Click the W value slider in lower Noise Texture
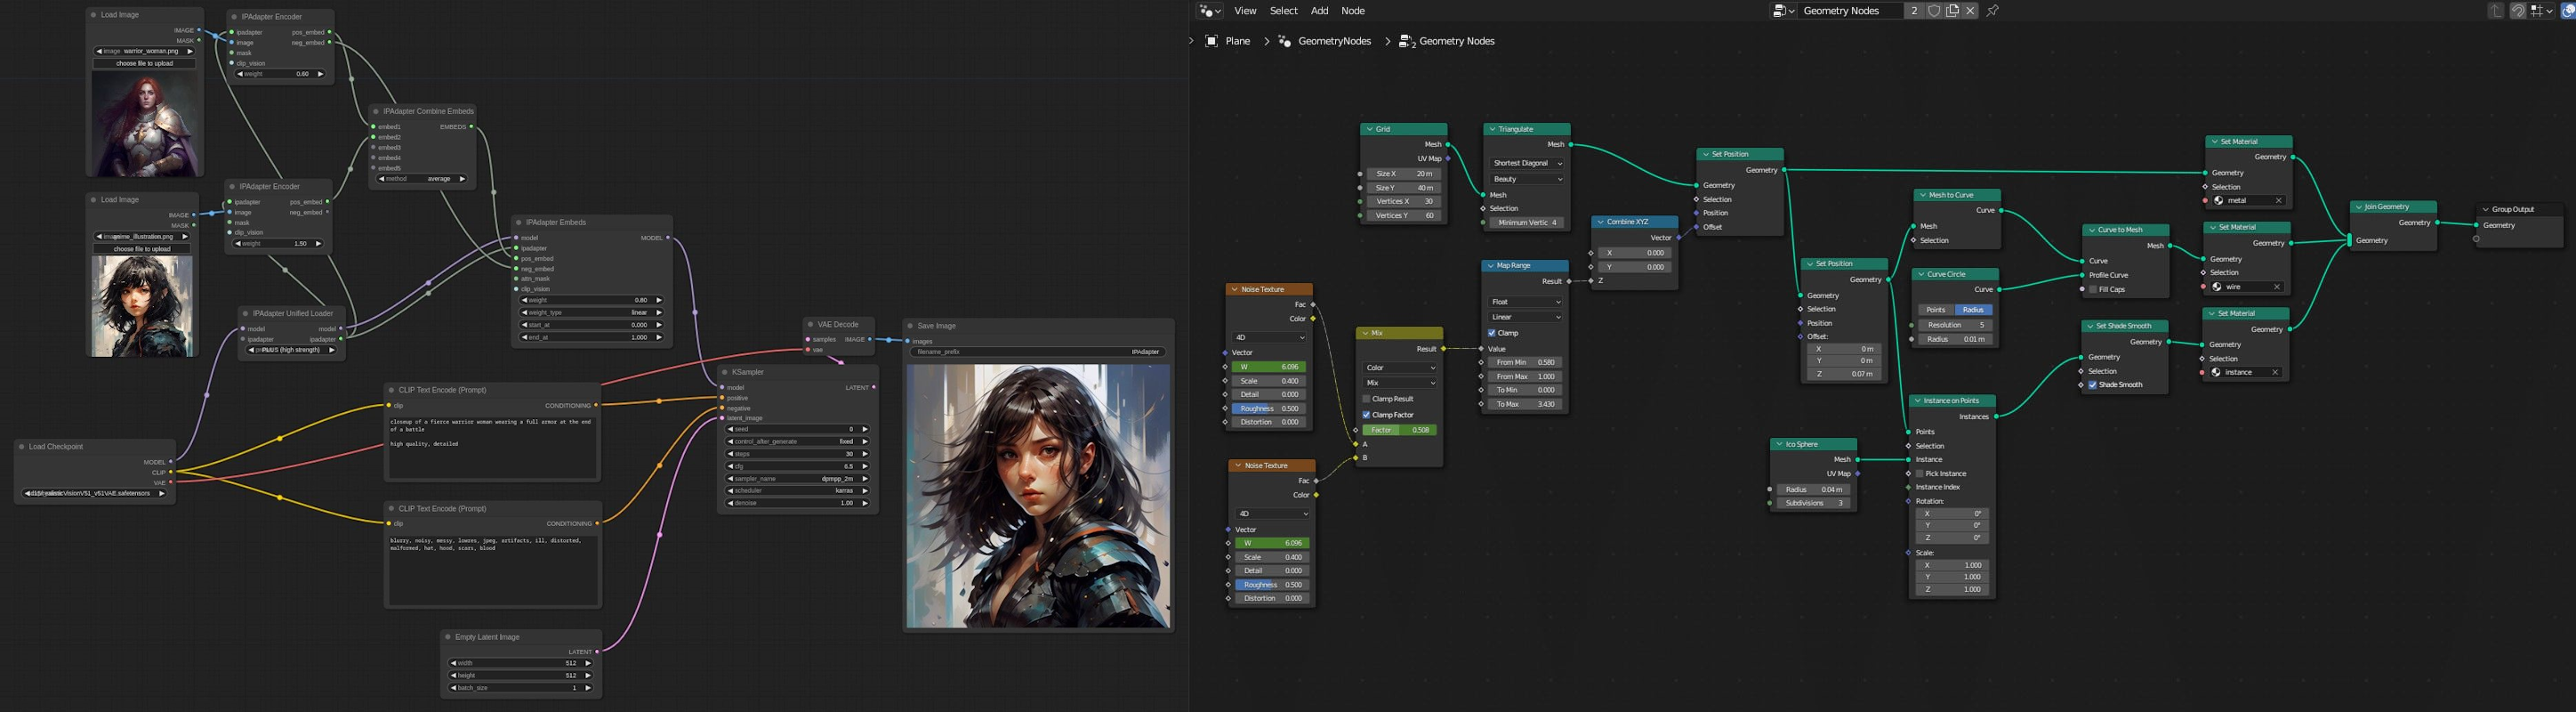The image size is (2576, 712). click(x=1273, y=543)
